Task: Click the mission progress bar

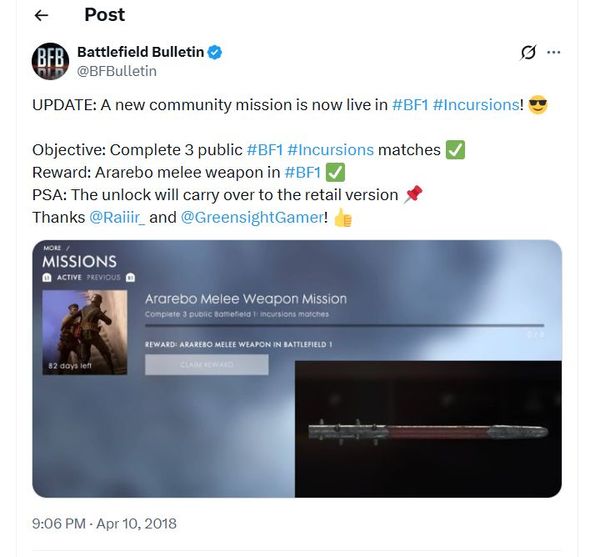Action: pos(344,326)
